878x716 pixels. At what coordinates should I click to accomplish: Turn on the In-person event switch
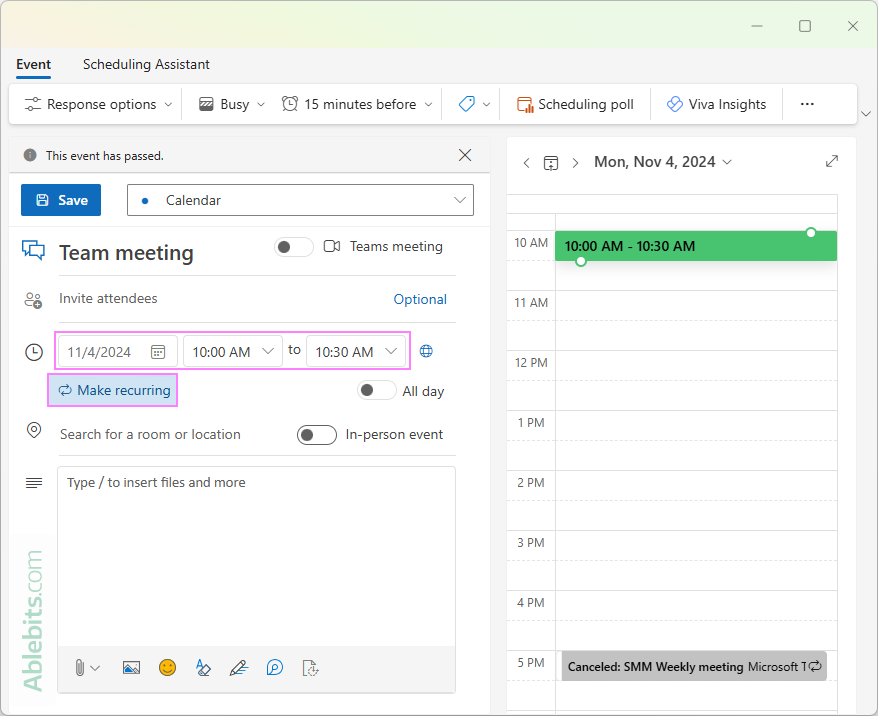pyautogui.click(x=316, y=435)
